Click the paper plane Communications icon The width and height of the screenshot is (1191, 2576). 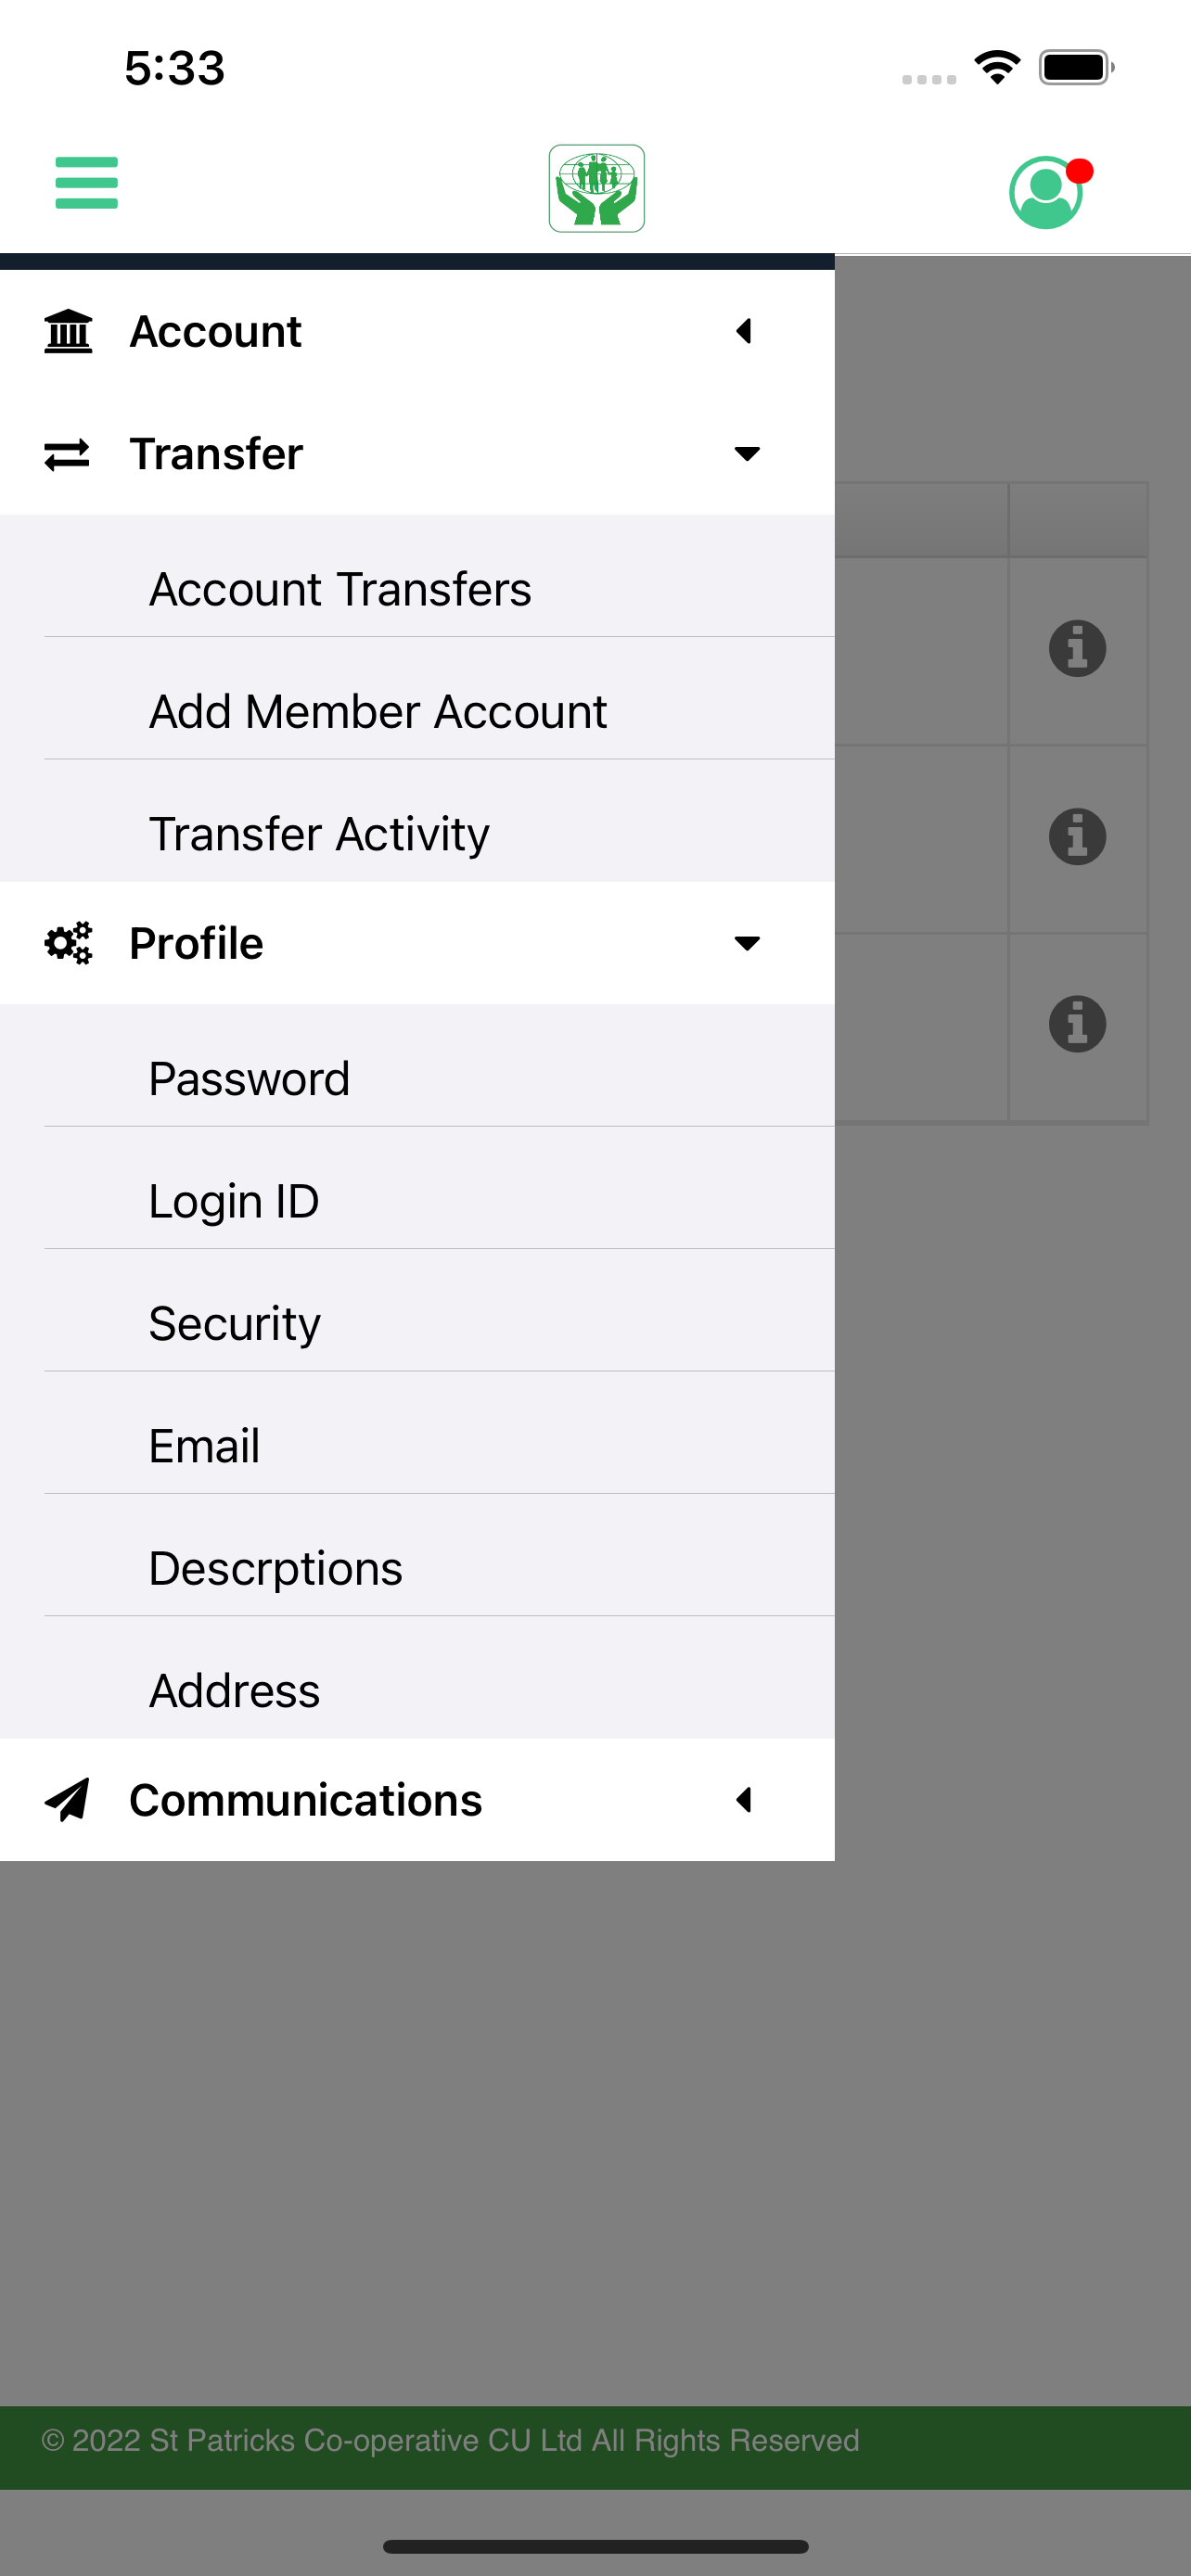(67, 1800)
